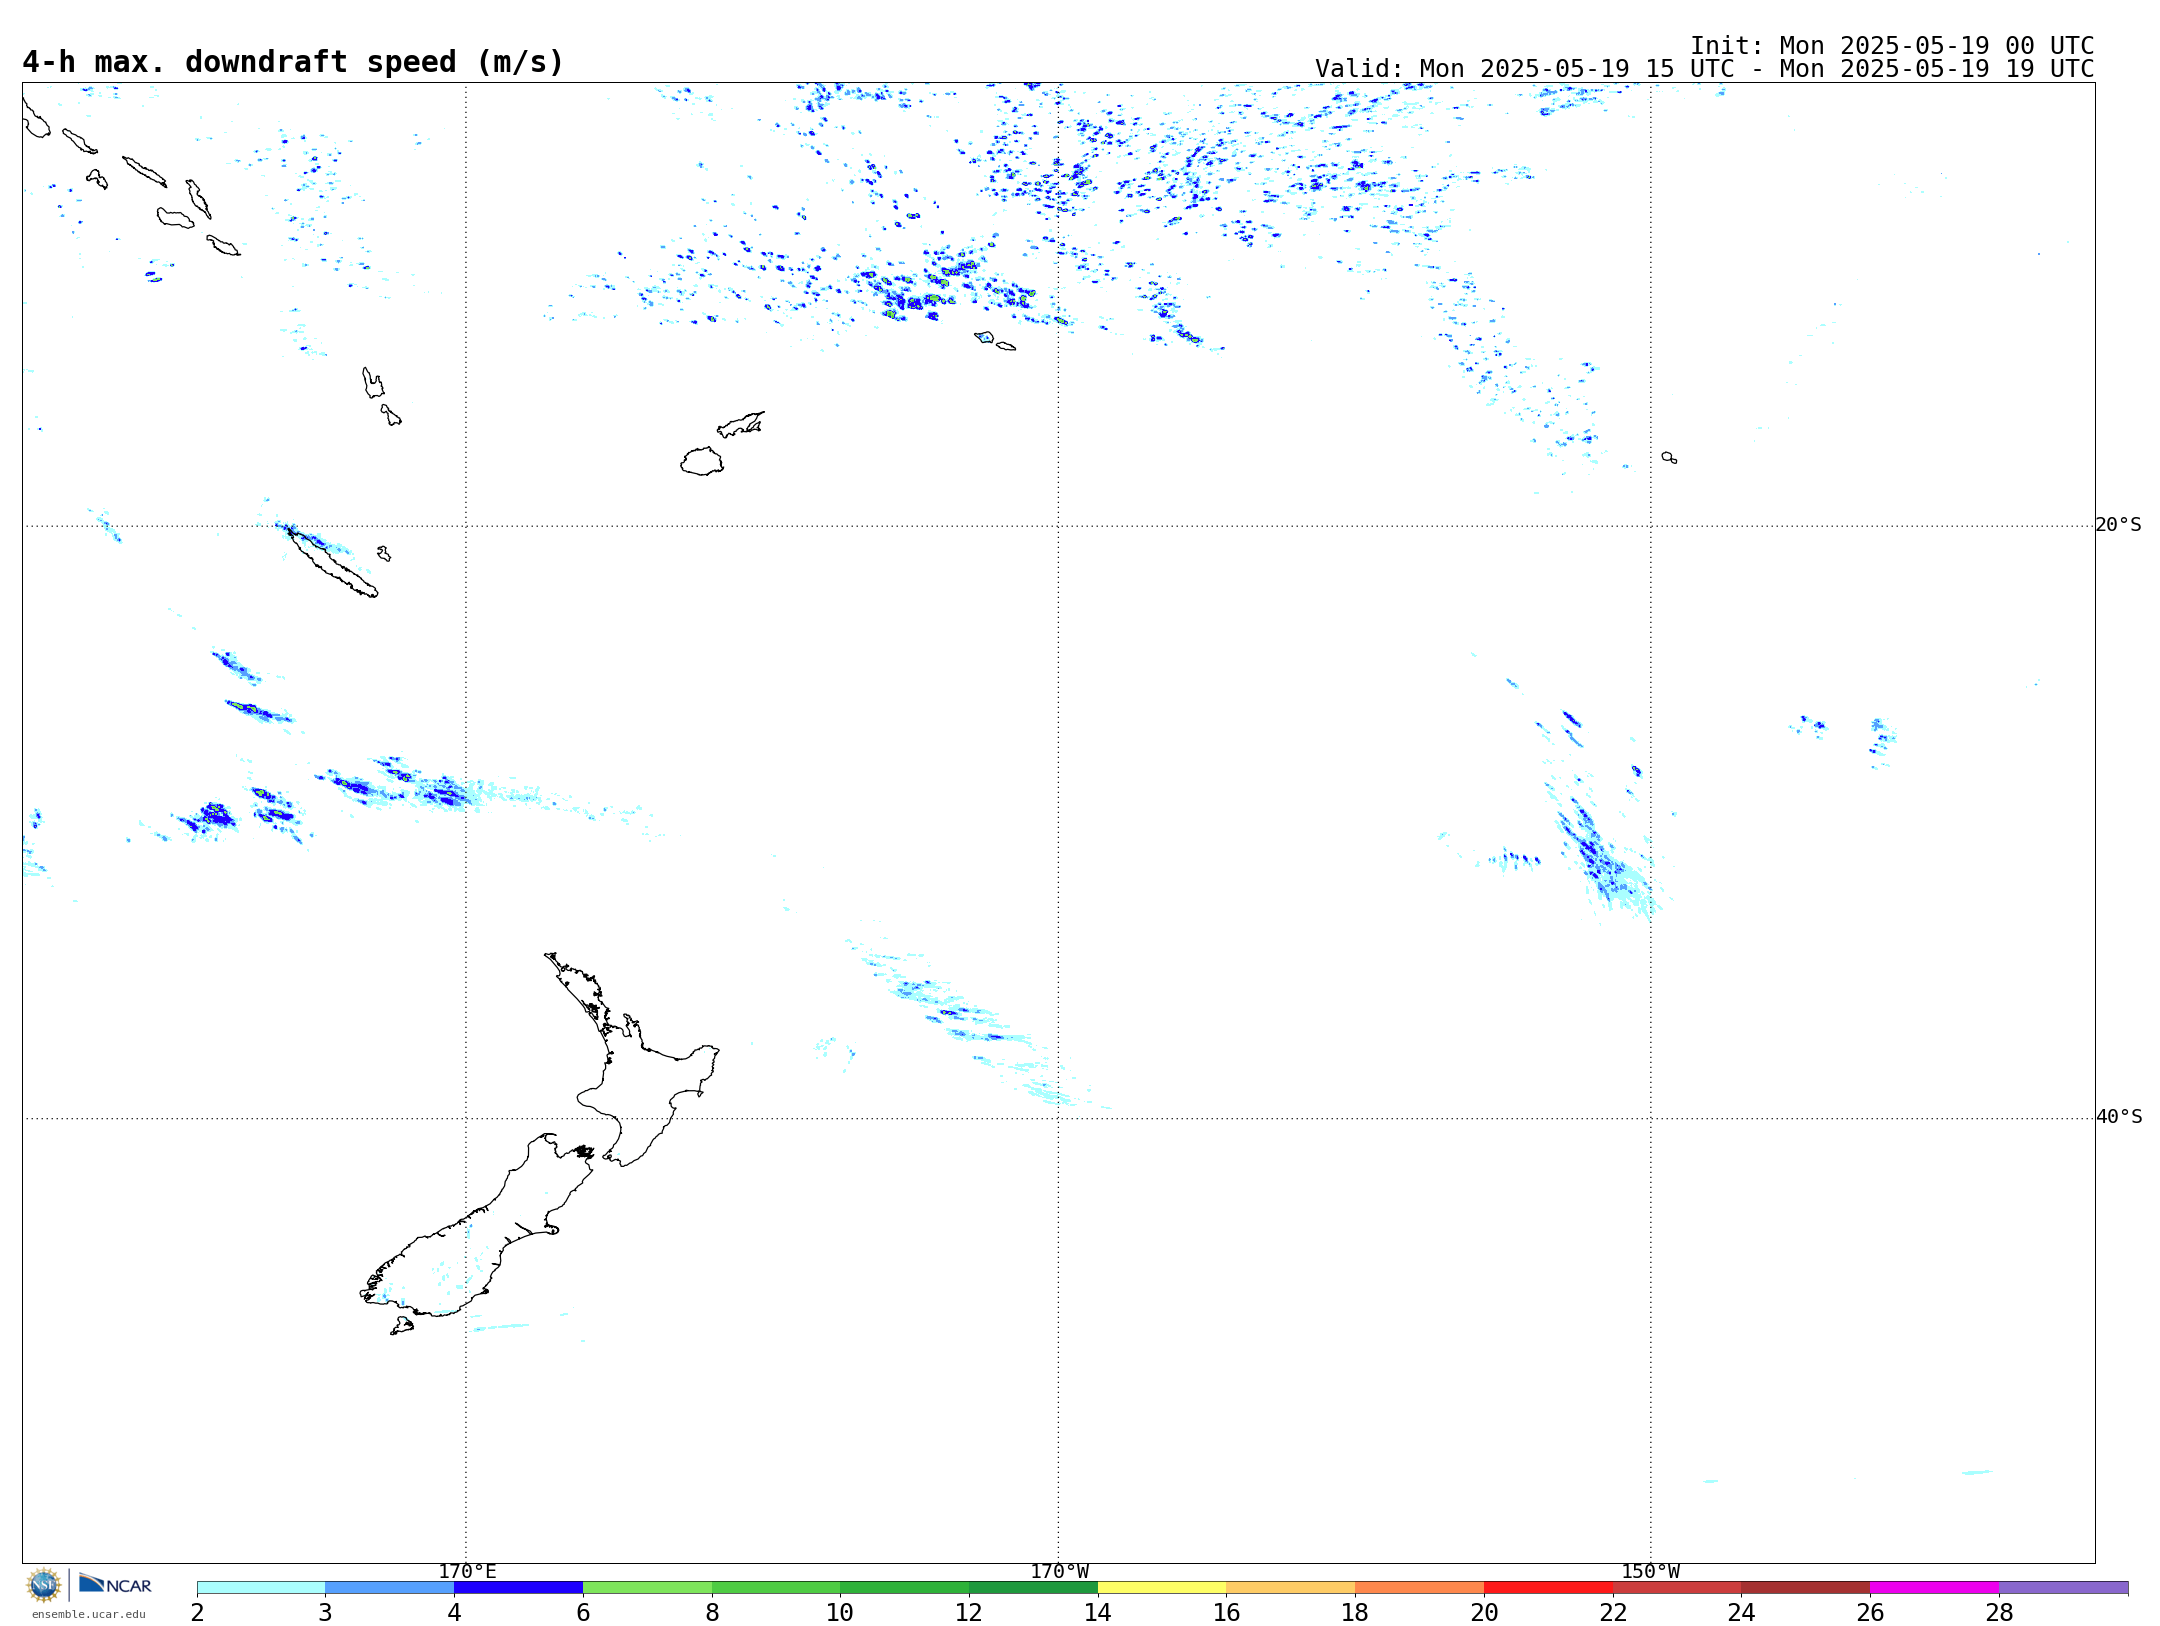Click the dark green 12–14 color swatch

click(x=1033, y=1587)
